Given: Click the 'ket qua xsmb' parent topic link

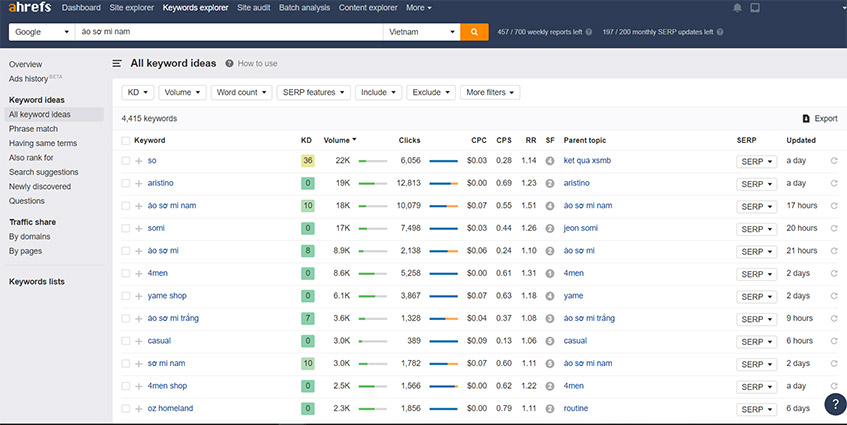Looking at the screenshot, I should click(x=587, y=160).
